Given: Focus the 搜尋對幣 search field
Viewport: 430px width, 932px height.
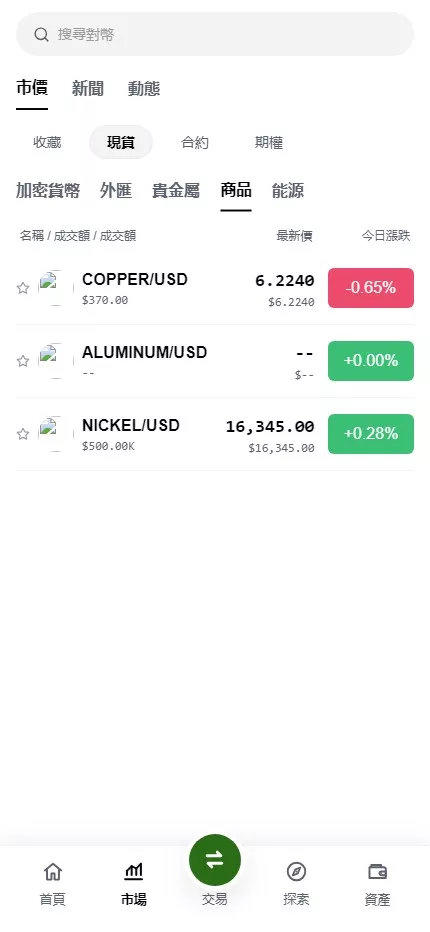Looking at the screenshot, I should point(215,34).
